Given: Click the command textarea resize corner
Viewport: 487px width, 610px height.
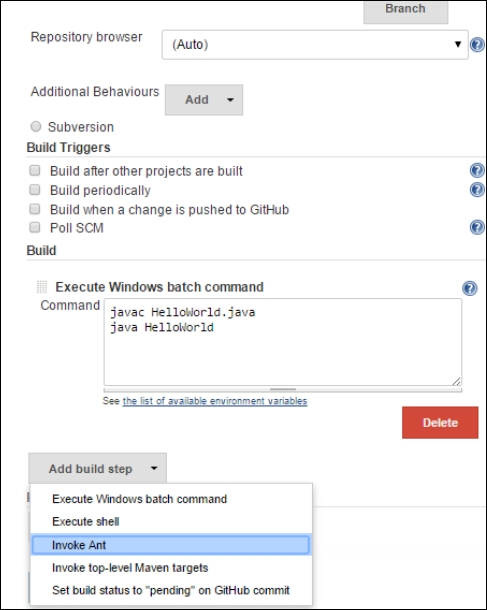Looking at the screenshot, I should [x=457, y=381].
